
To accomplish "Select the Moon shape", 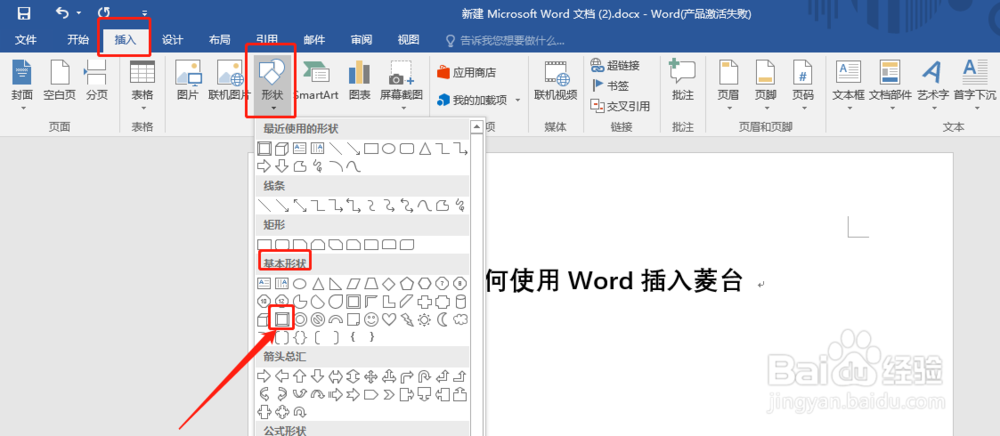I will pos(442,318).
